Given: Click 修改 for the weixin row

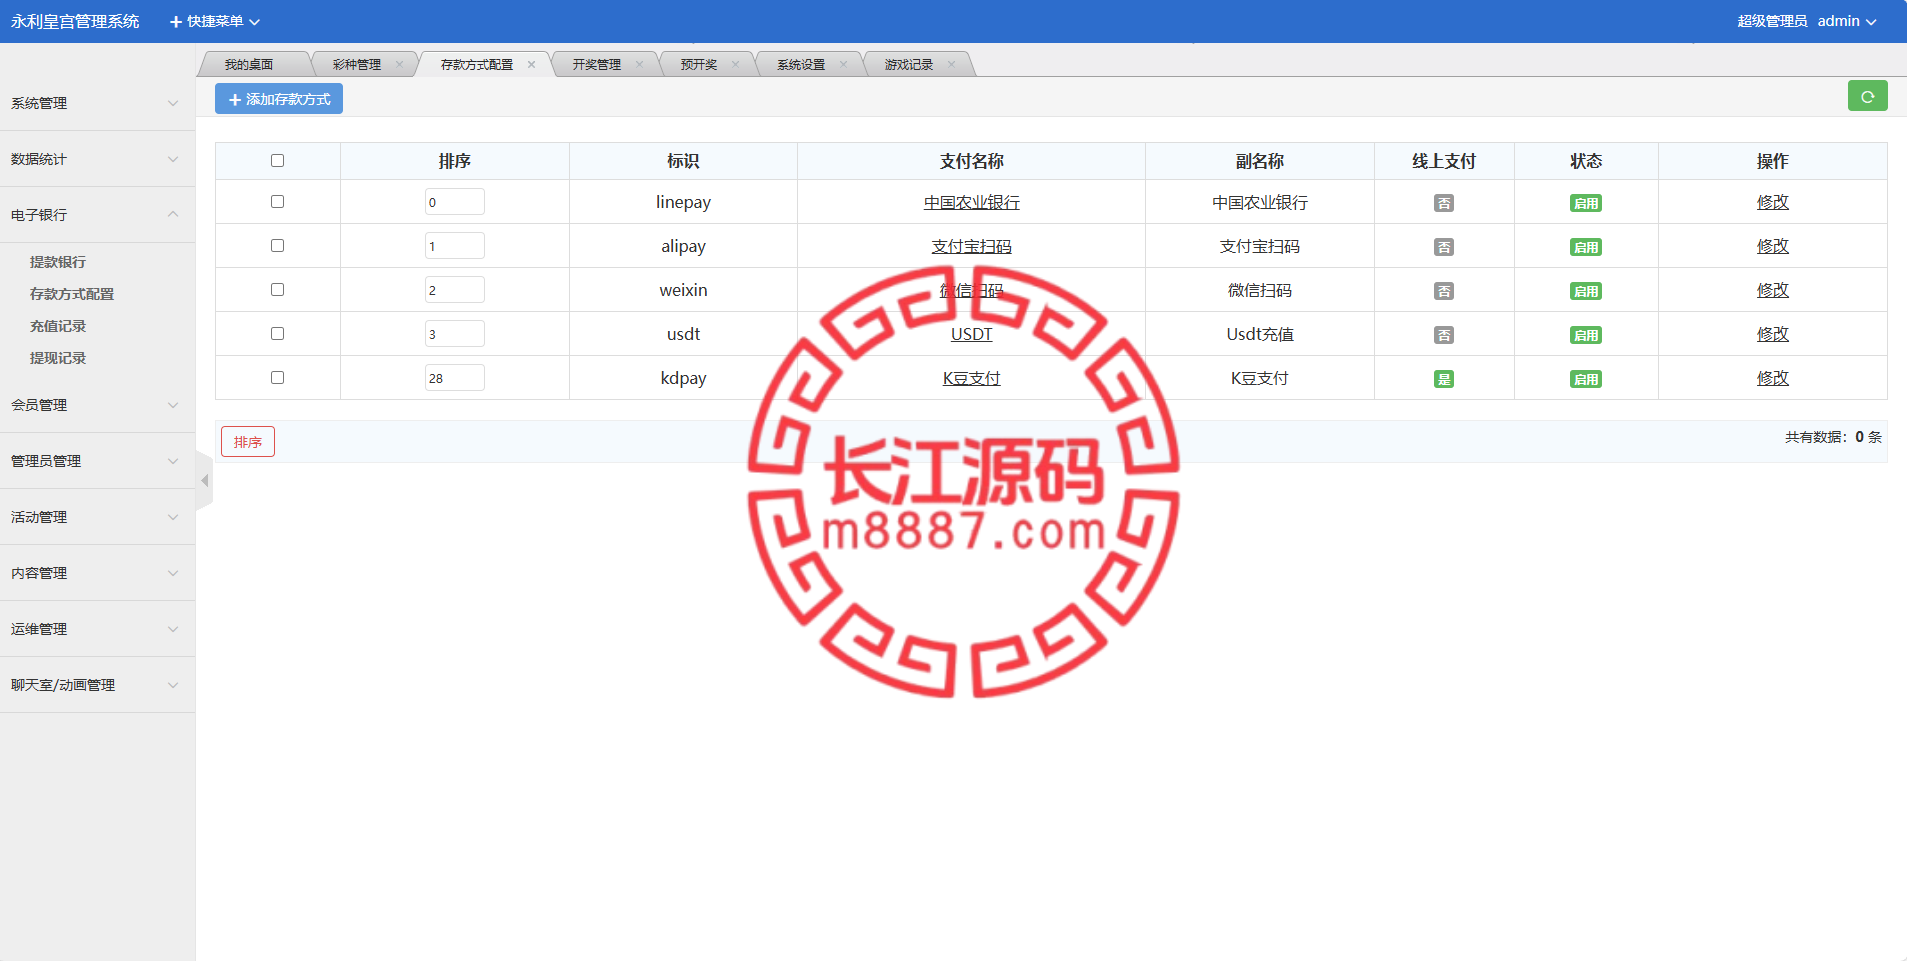Looking at the screenshot, I should pyautogui.click(x=1773, y=290).
